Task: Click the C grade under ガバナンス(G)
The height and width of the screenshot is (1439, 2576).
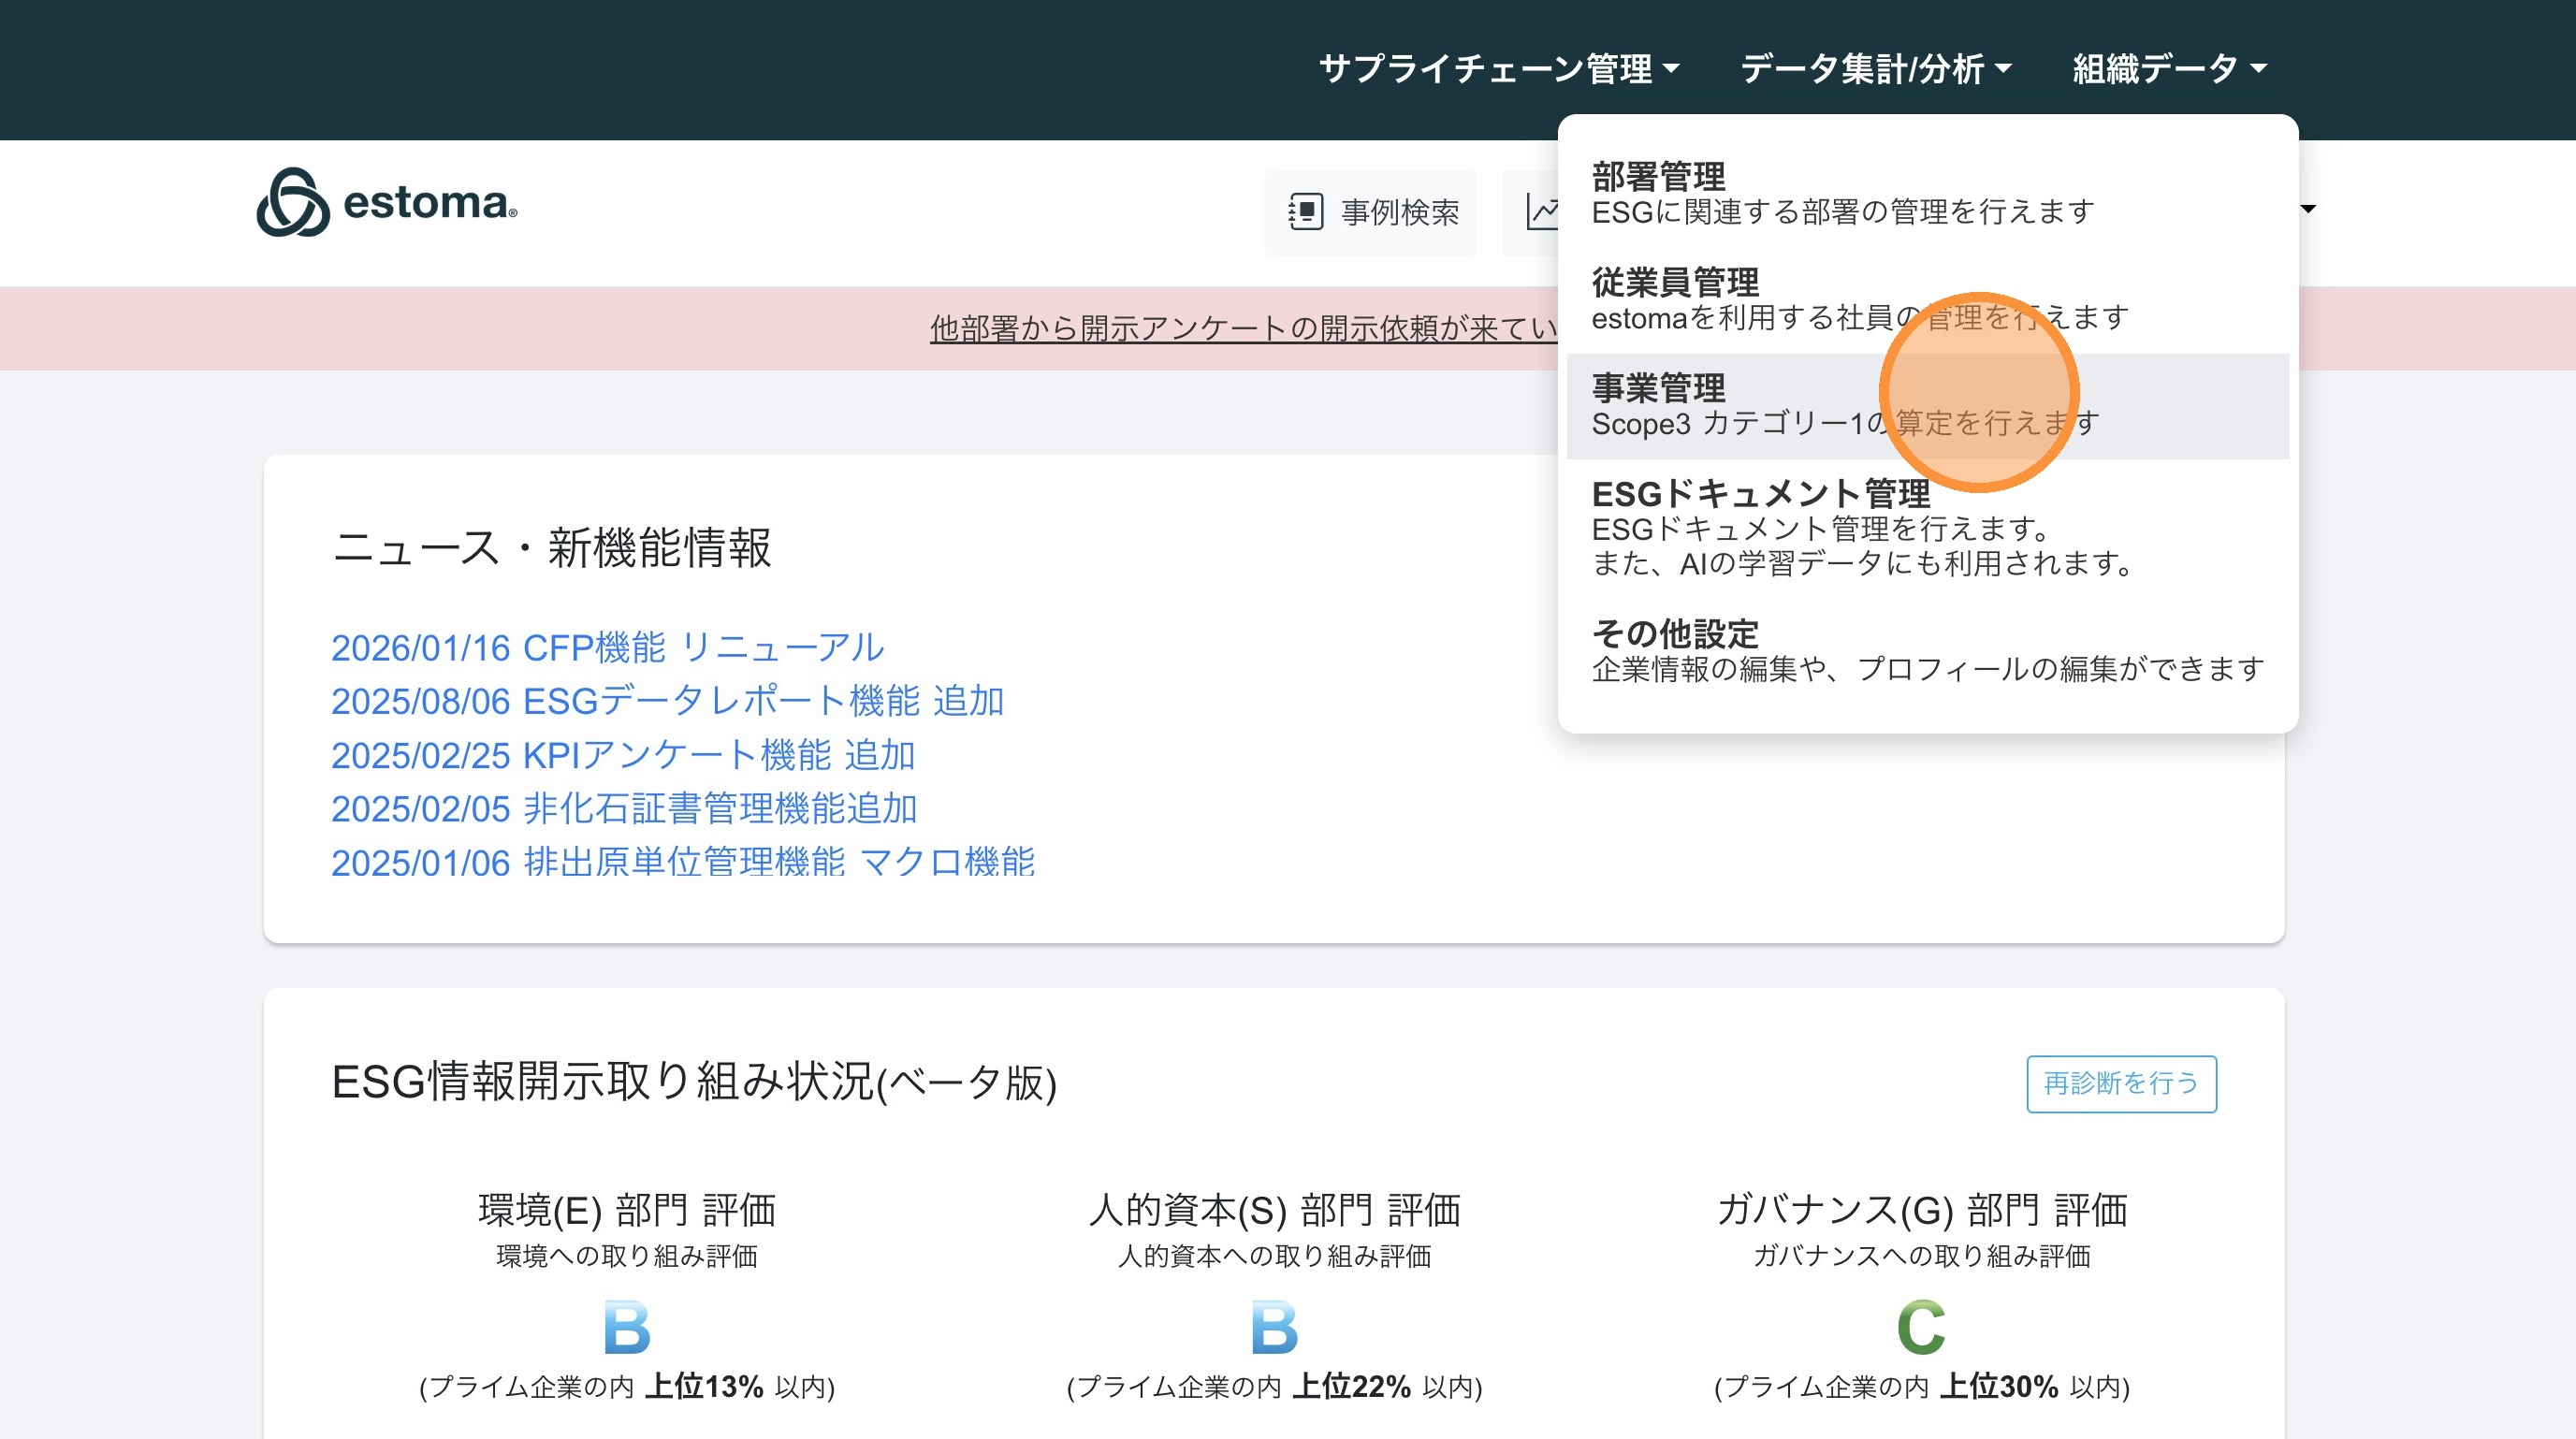Action: pos(1922,1327)
